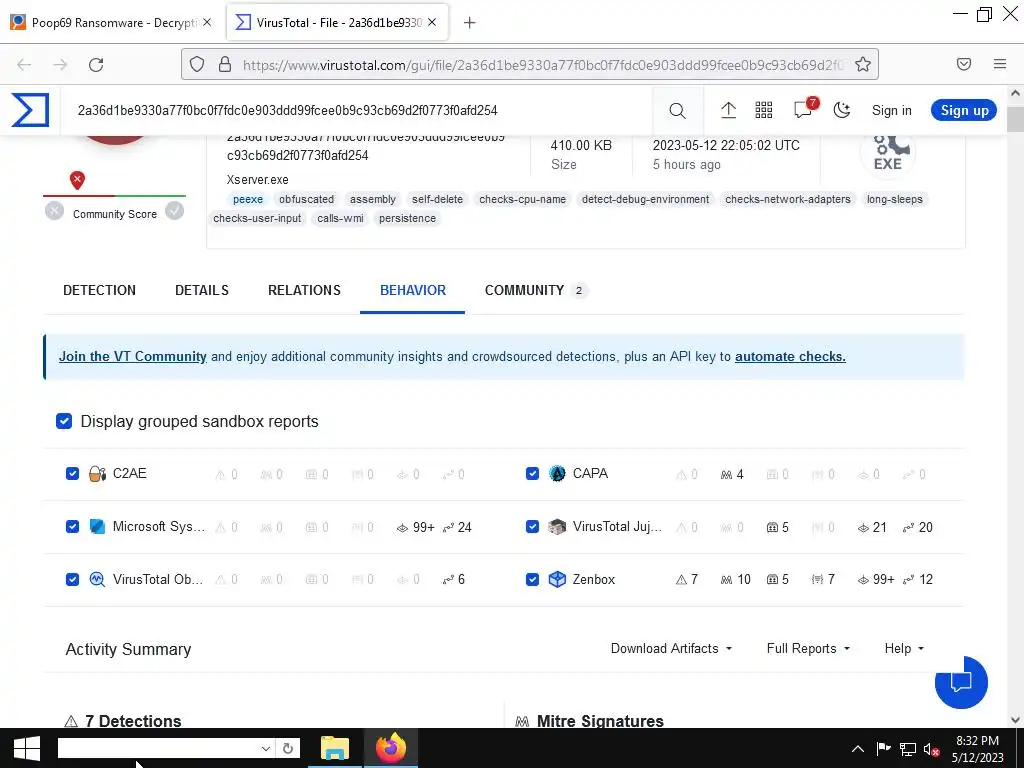This screenshot has height=768, width=1024.
Task: Open the Firefox hamburger menu
Action: pos(1000,64)
